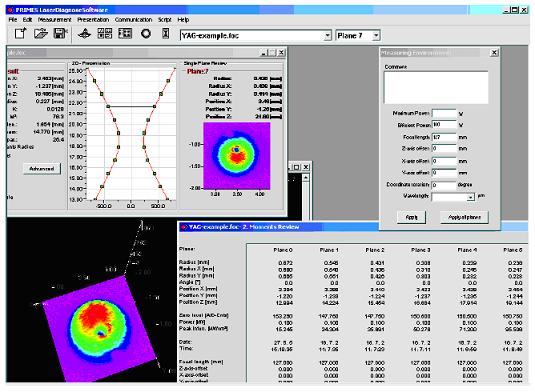Open the File menu
Screen dimensions: 535x392
[x=13, y=20]
